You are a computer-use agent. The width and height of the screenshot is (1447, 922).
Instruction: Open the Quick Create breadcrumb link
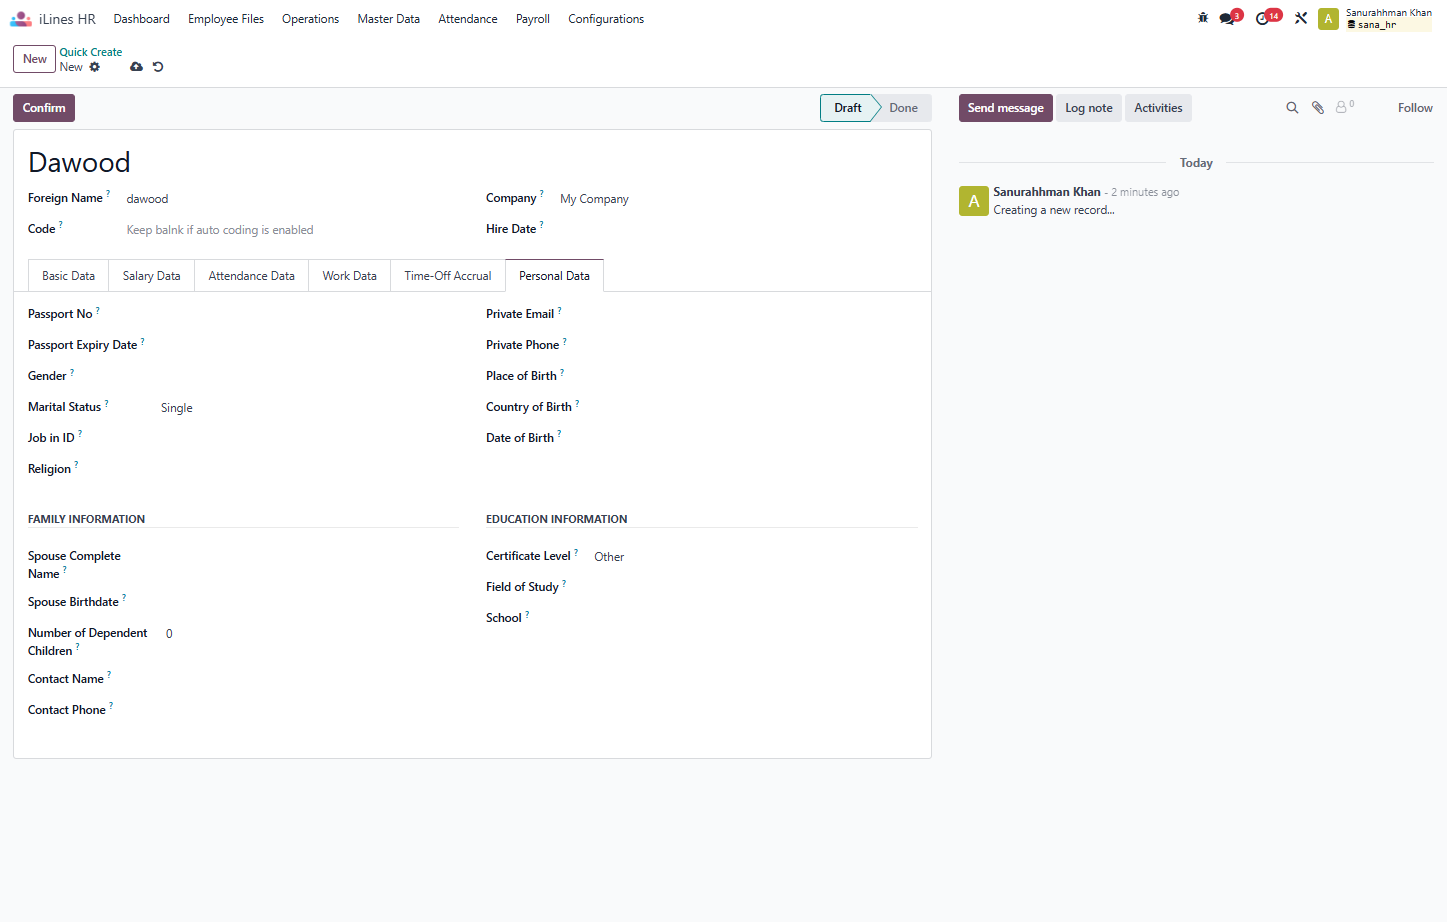[x=91, y=52]
